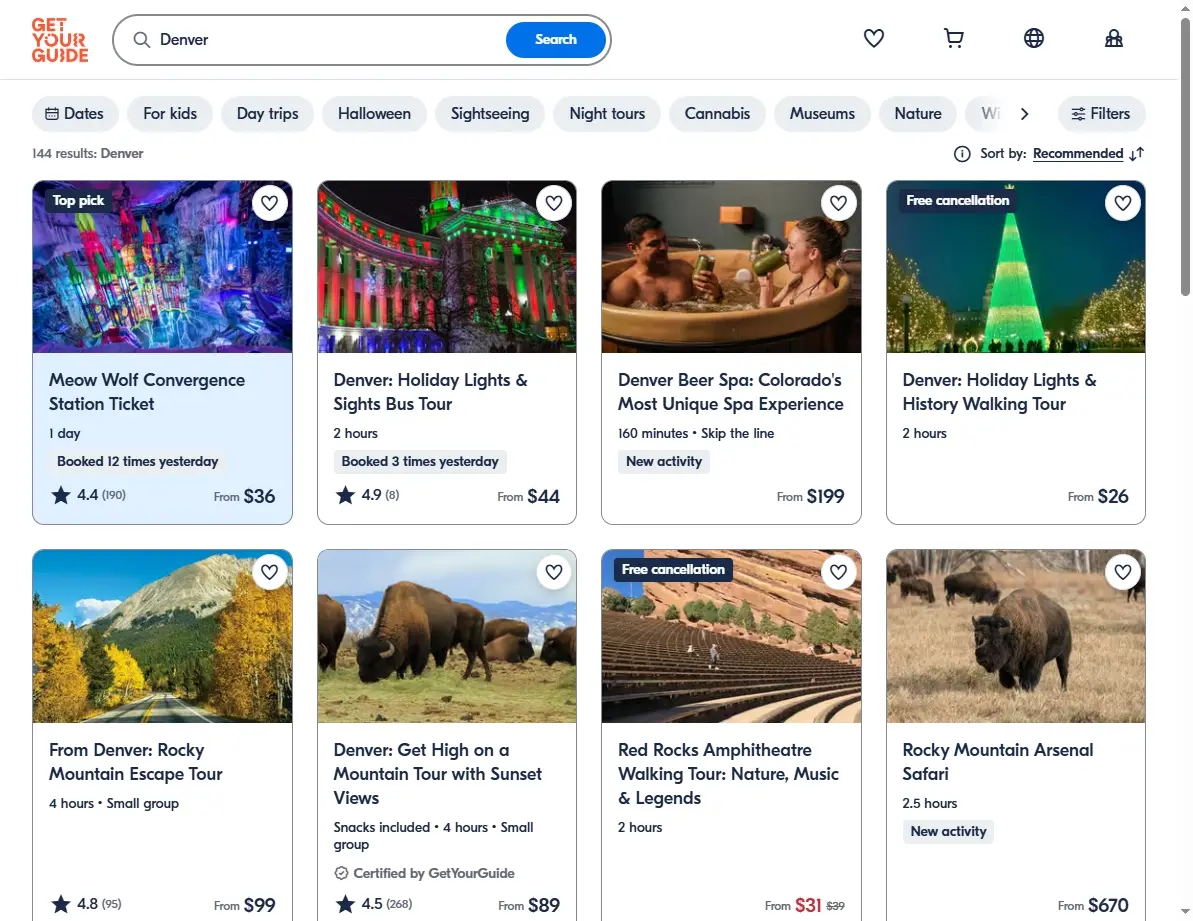Viewport: 1193px width, 921px height.
Task: Open Red Rocks Amphitheatre Walking Tour title
Action: (728, 773)
